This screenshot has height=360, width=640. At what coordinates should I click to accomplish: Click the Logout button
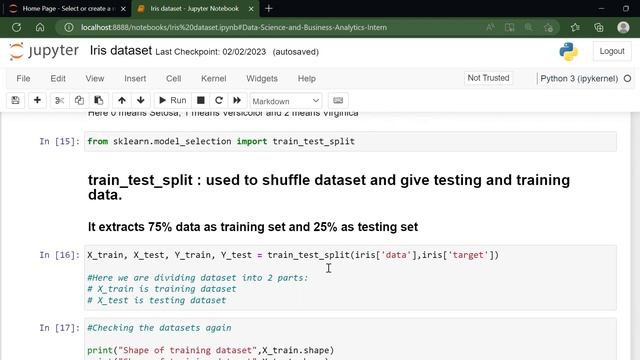612,51
